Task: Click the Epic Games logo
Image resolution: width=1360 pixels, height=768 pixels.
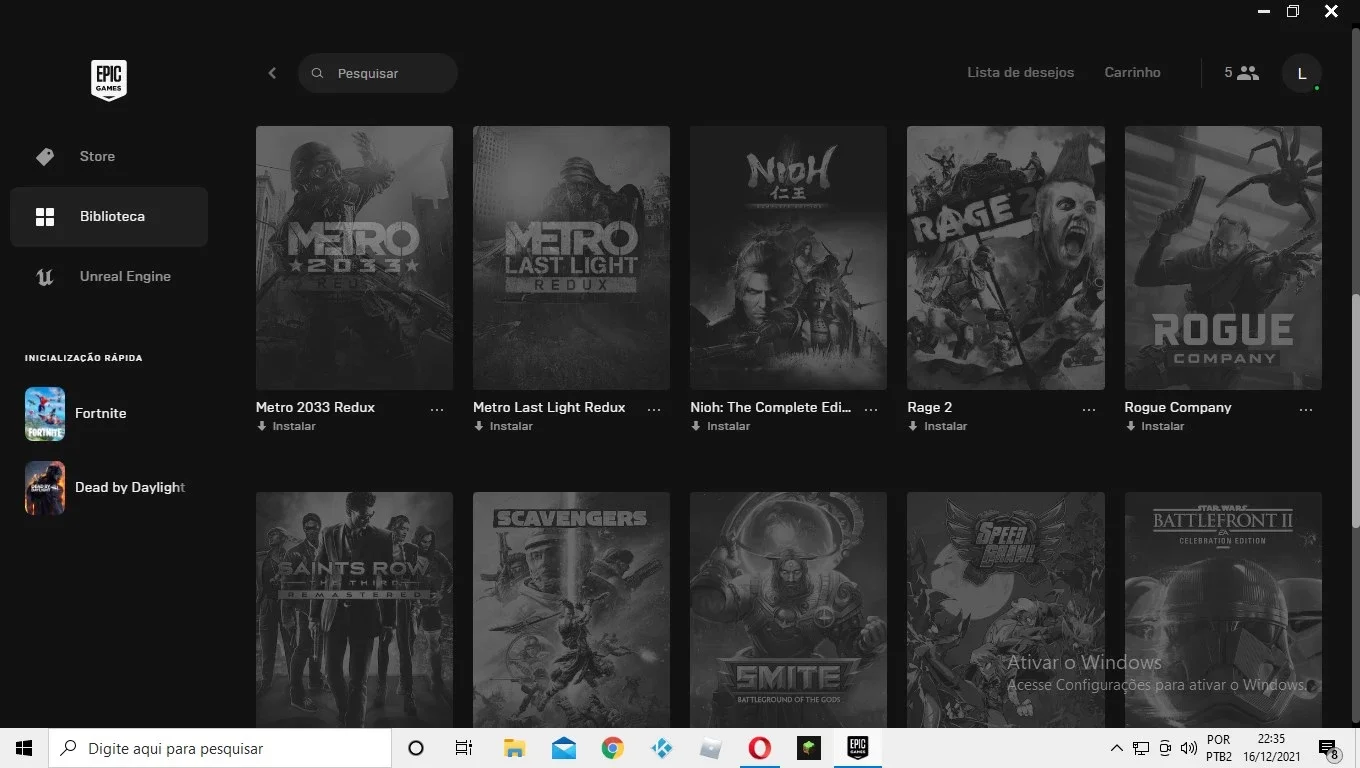Action: pos(109,80)
